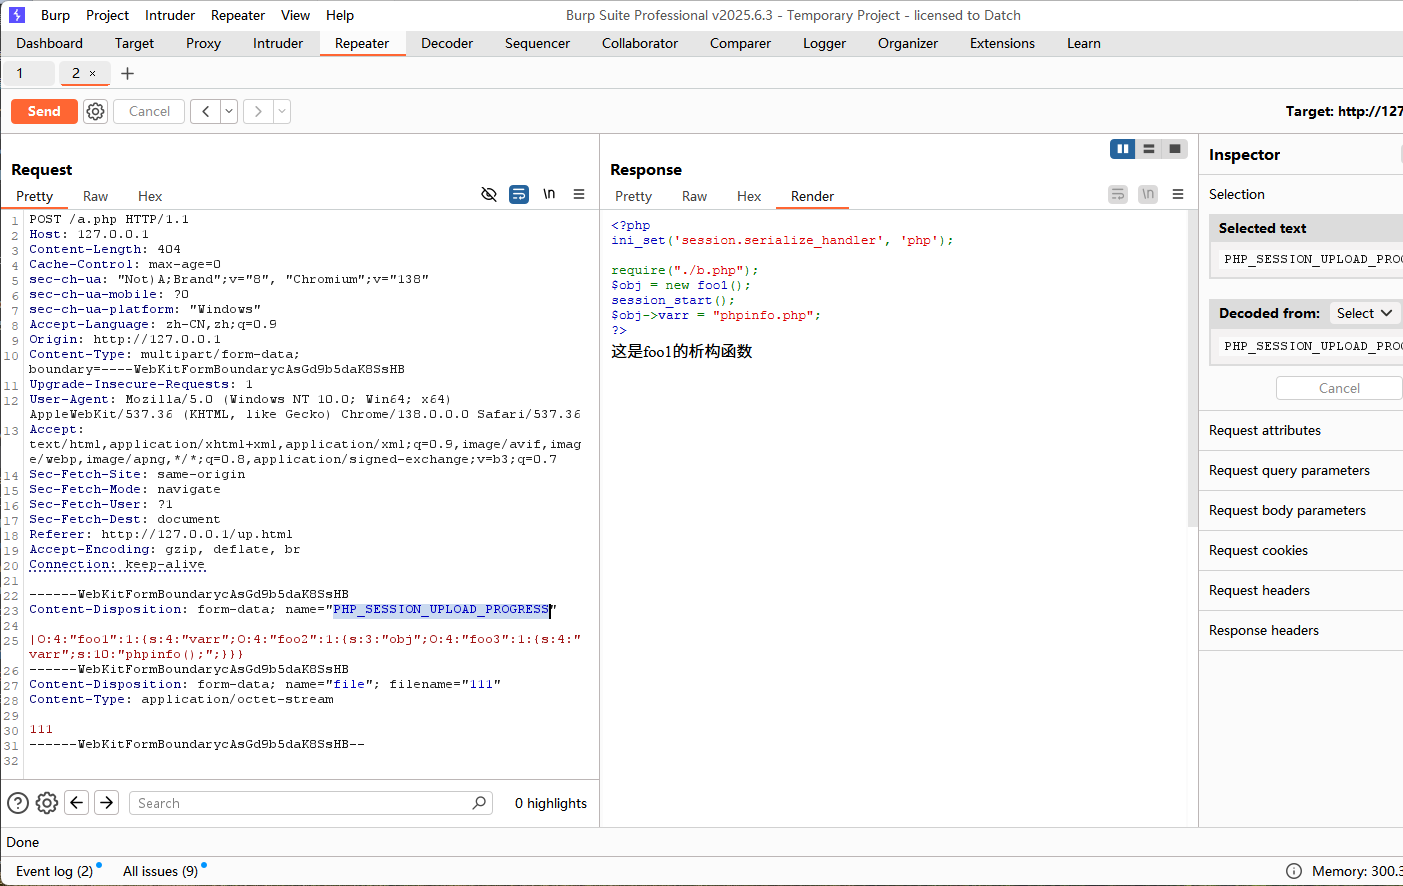The width and height of the screenshot is (1403, 886).
Task: Open the Decoded from Select dropdown
Action: (x=1365, y=313)
